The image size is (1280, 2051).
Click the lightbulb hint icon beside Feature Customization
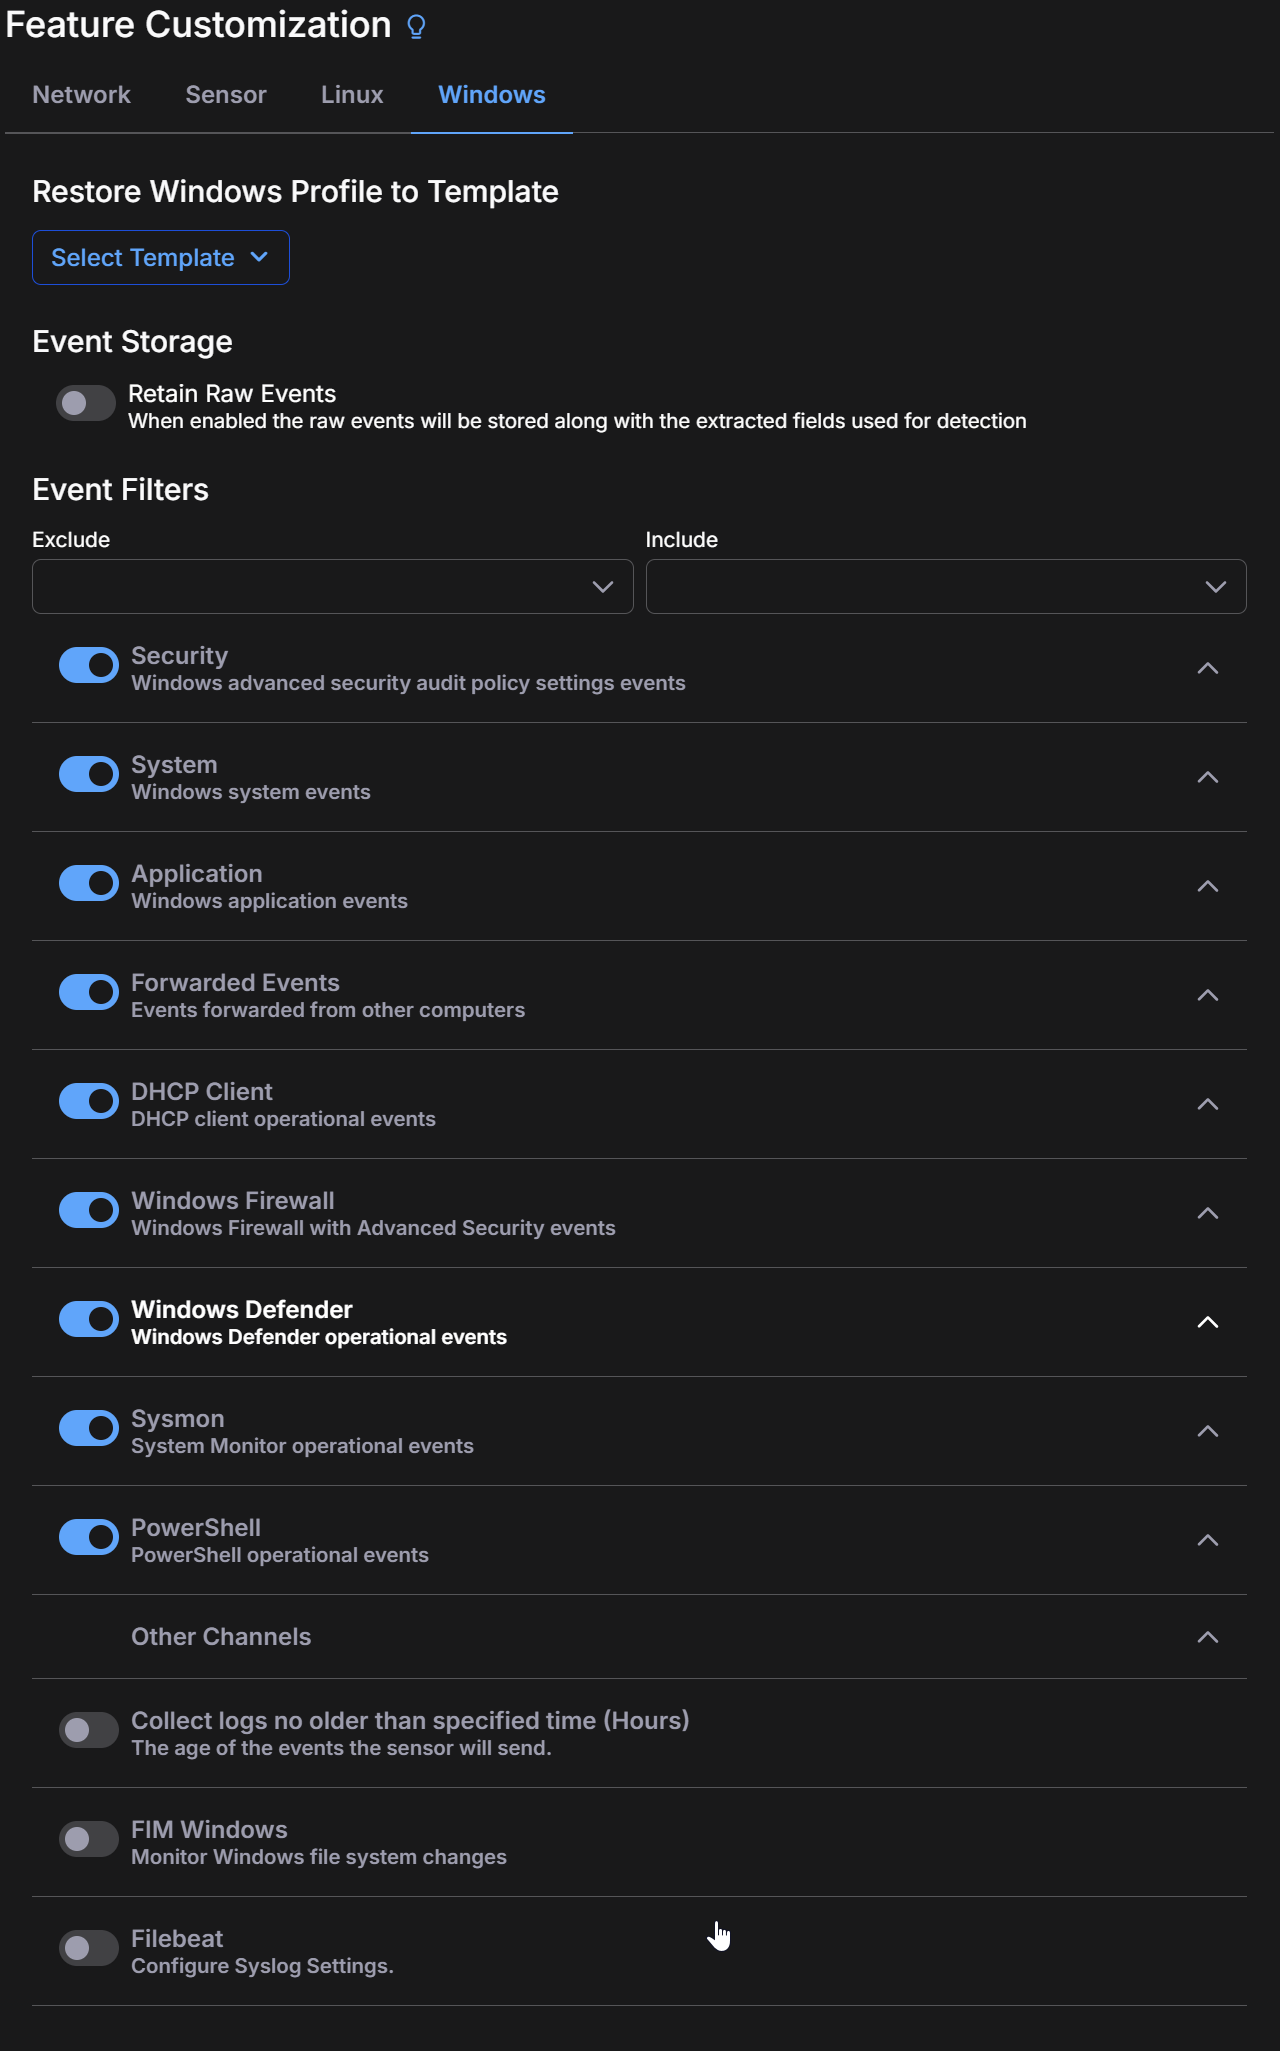(417, 27)
